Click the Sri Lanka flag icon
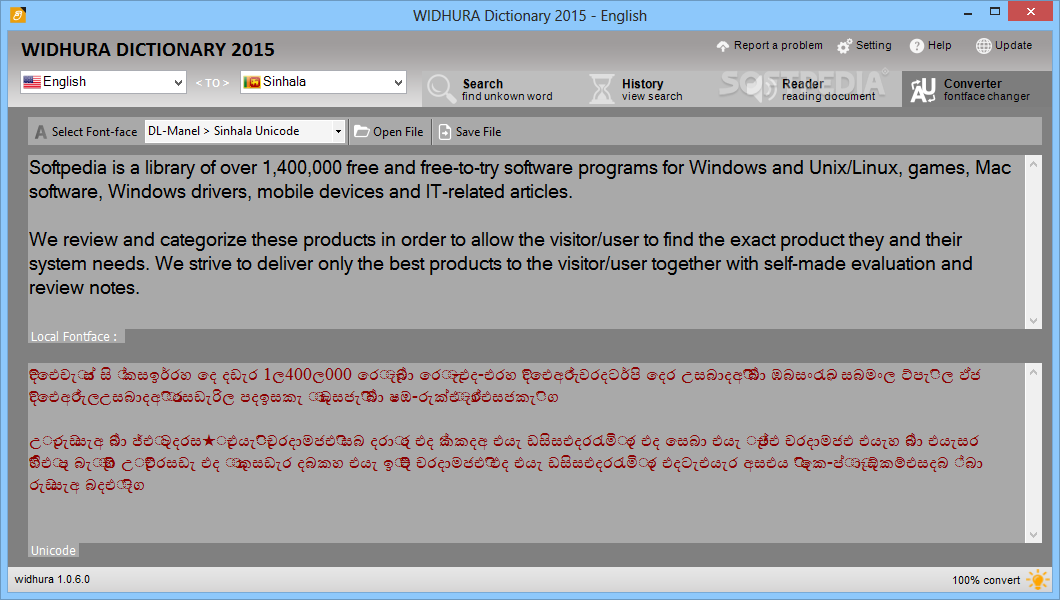 (251, 82)
